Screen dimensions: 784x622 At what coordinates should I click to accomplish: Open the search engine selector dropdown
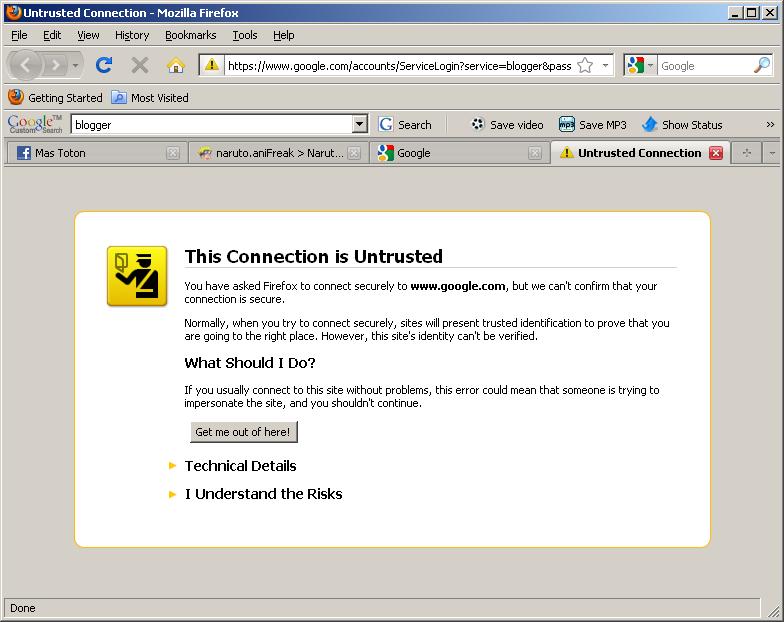tap(640, 66)
